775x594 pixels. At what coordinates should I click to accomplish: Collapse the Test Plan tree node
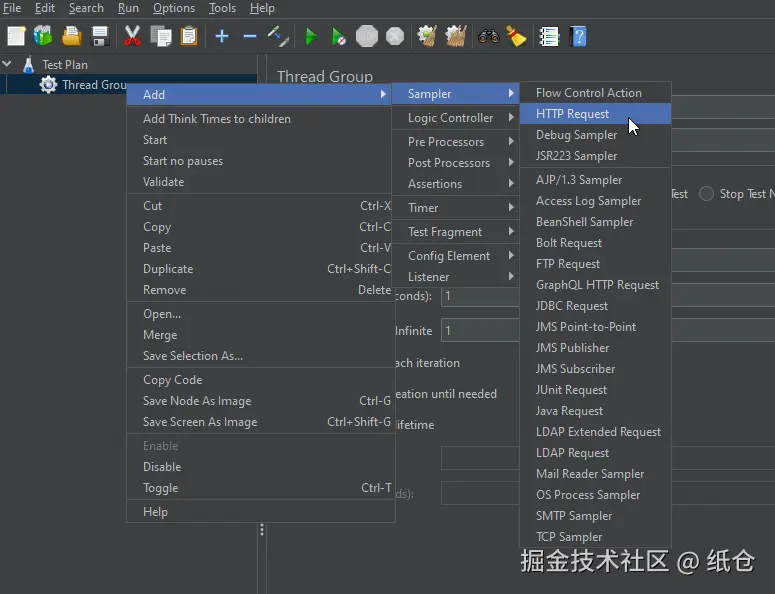(7, 64)
